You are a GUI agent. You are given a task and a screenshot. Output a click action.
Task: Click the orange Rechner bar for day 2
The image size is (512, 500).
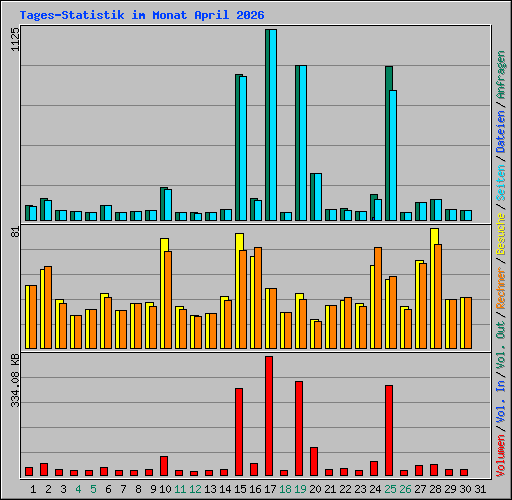(48, 308)
